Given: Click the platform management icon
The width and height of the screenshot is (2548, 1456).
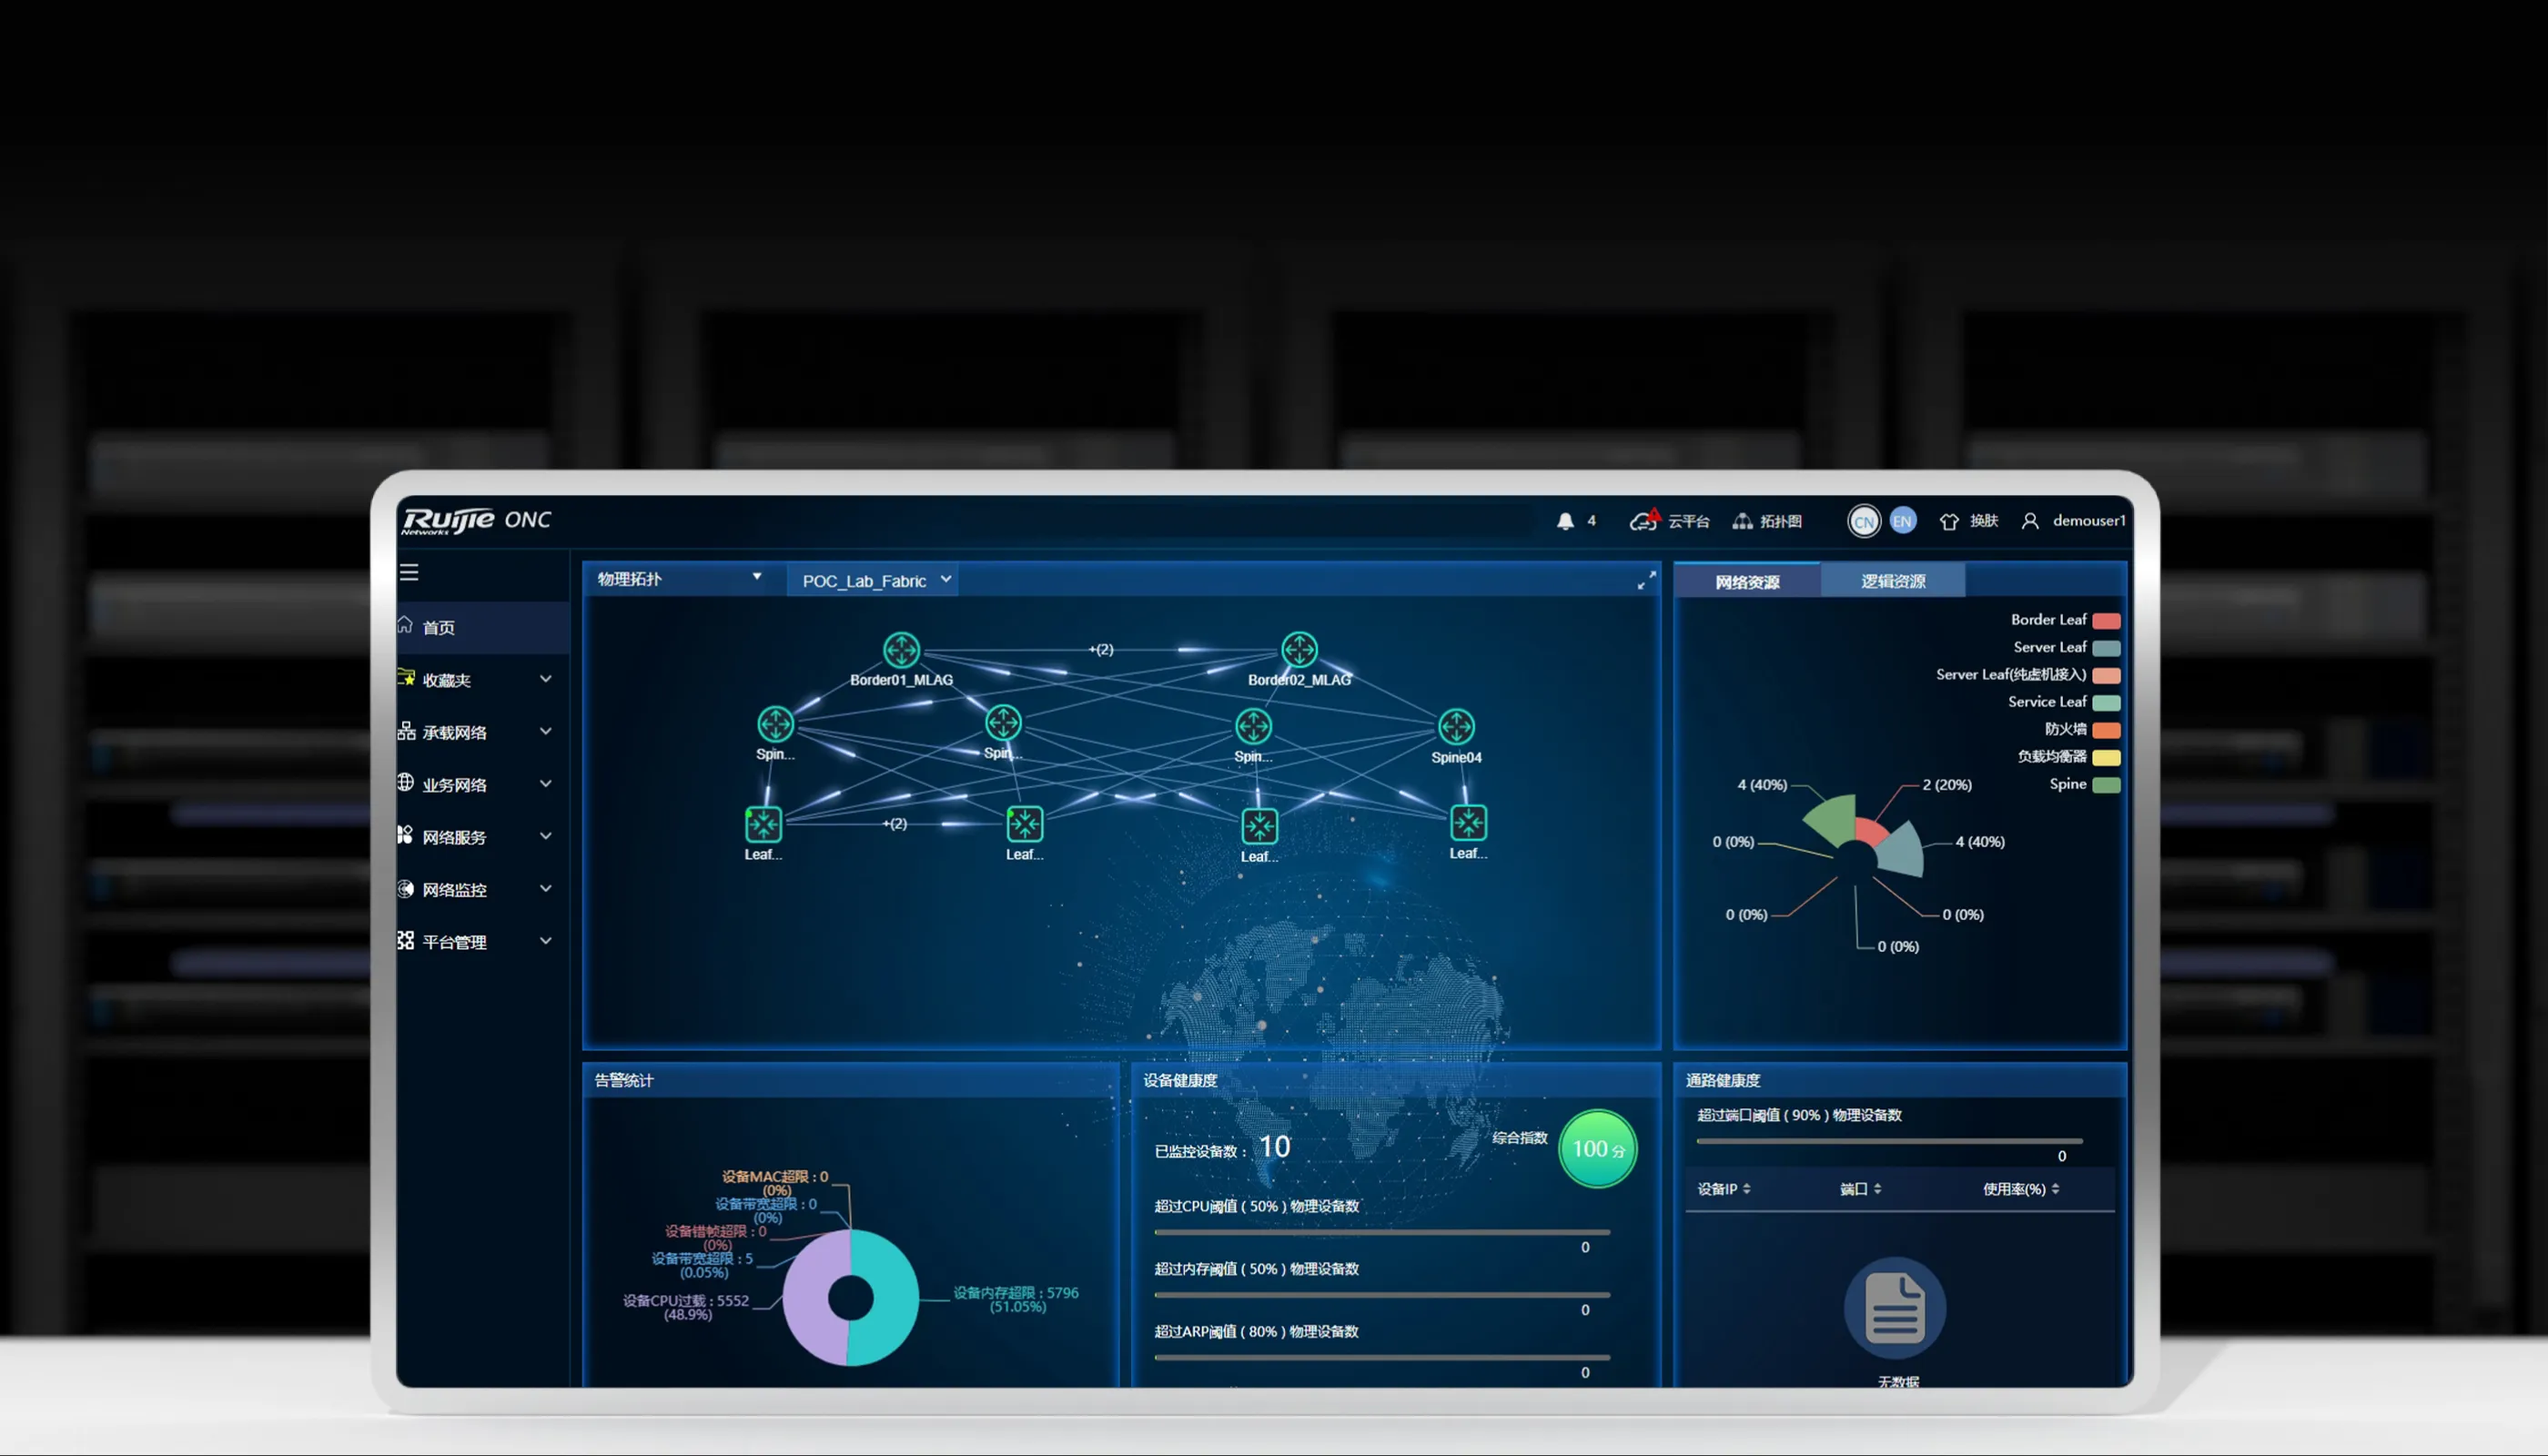Looking at the screenshot, I should coord(406,940).
